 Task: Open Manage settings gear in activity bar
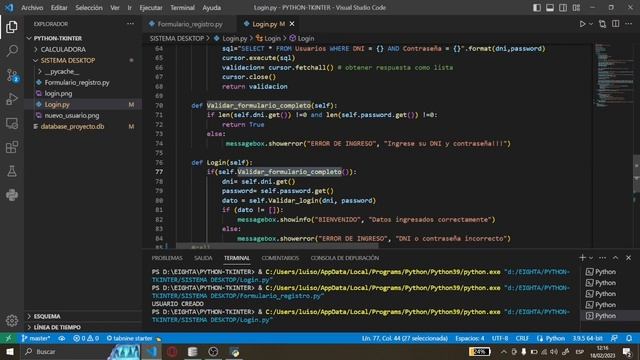[12, 320]
